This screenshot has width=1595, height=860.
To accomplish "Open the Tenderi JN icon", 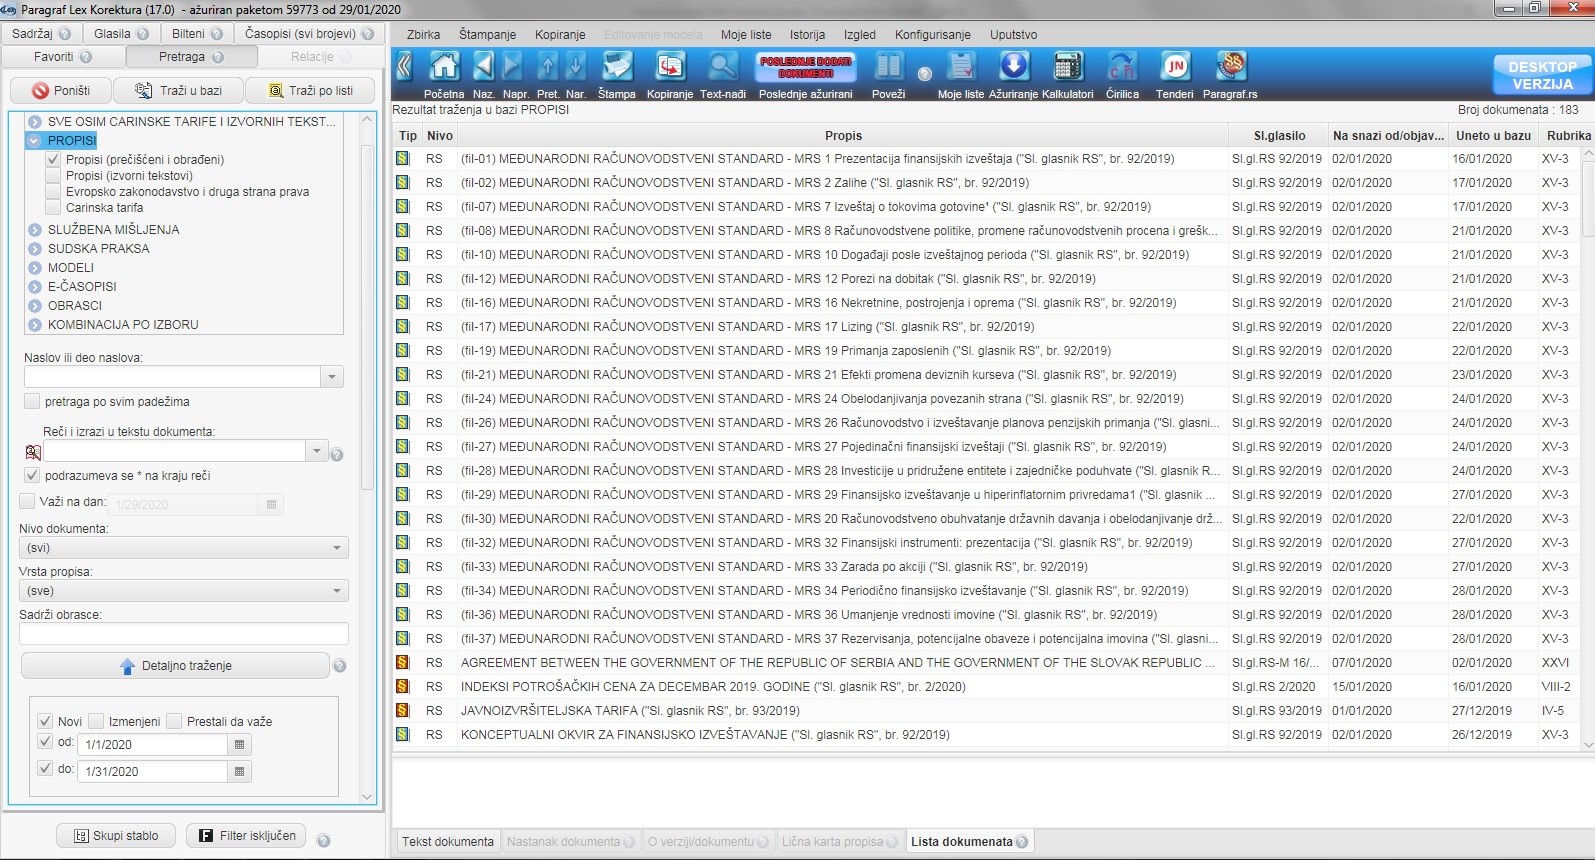I will click(1175, 68).
